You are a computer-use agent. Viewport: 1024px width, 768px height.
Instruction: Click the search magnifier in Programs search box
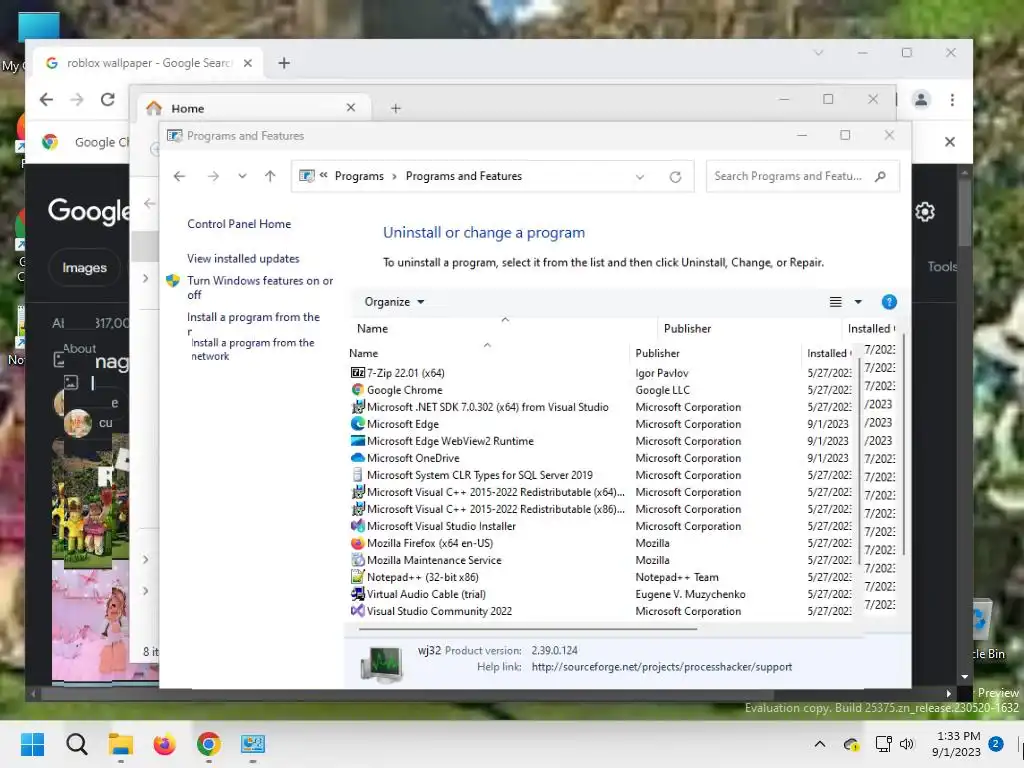coord(880,176)
